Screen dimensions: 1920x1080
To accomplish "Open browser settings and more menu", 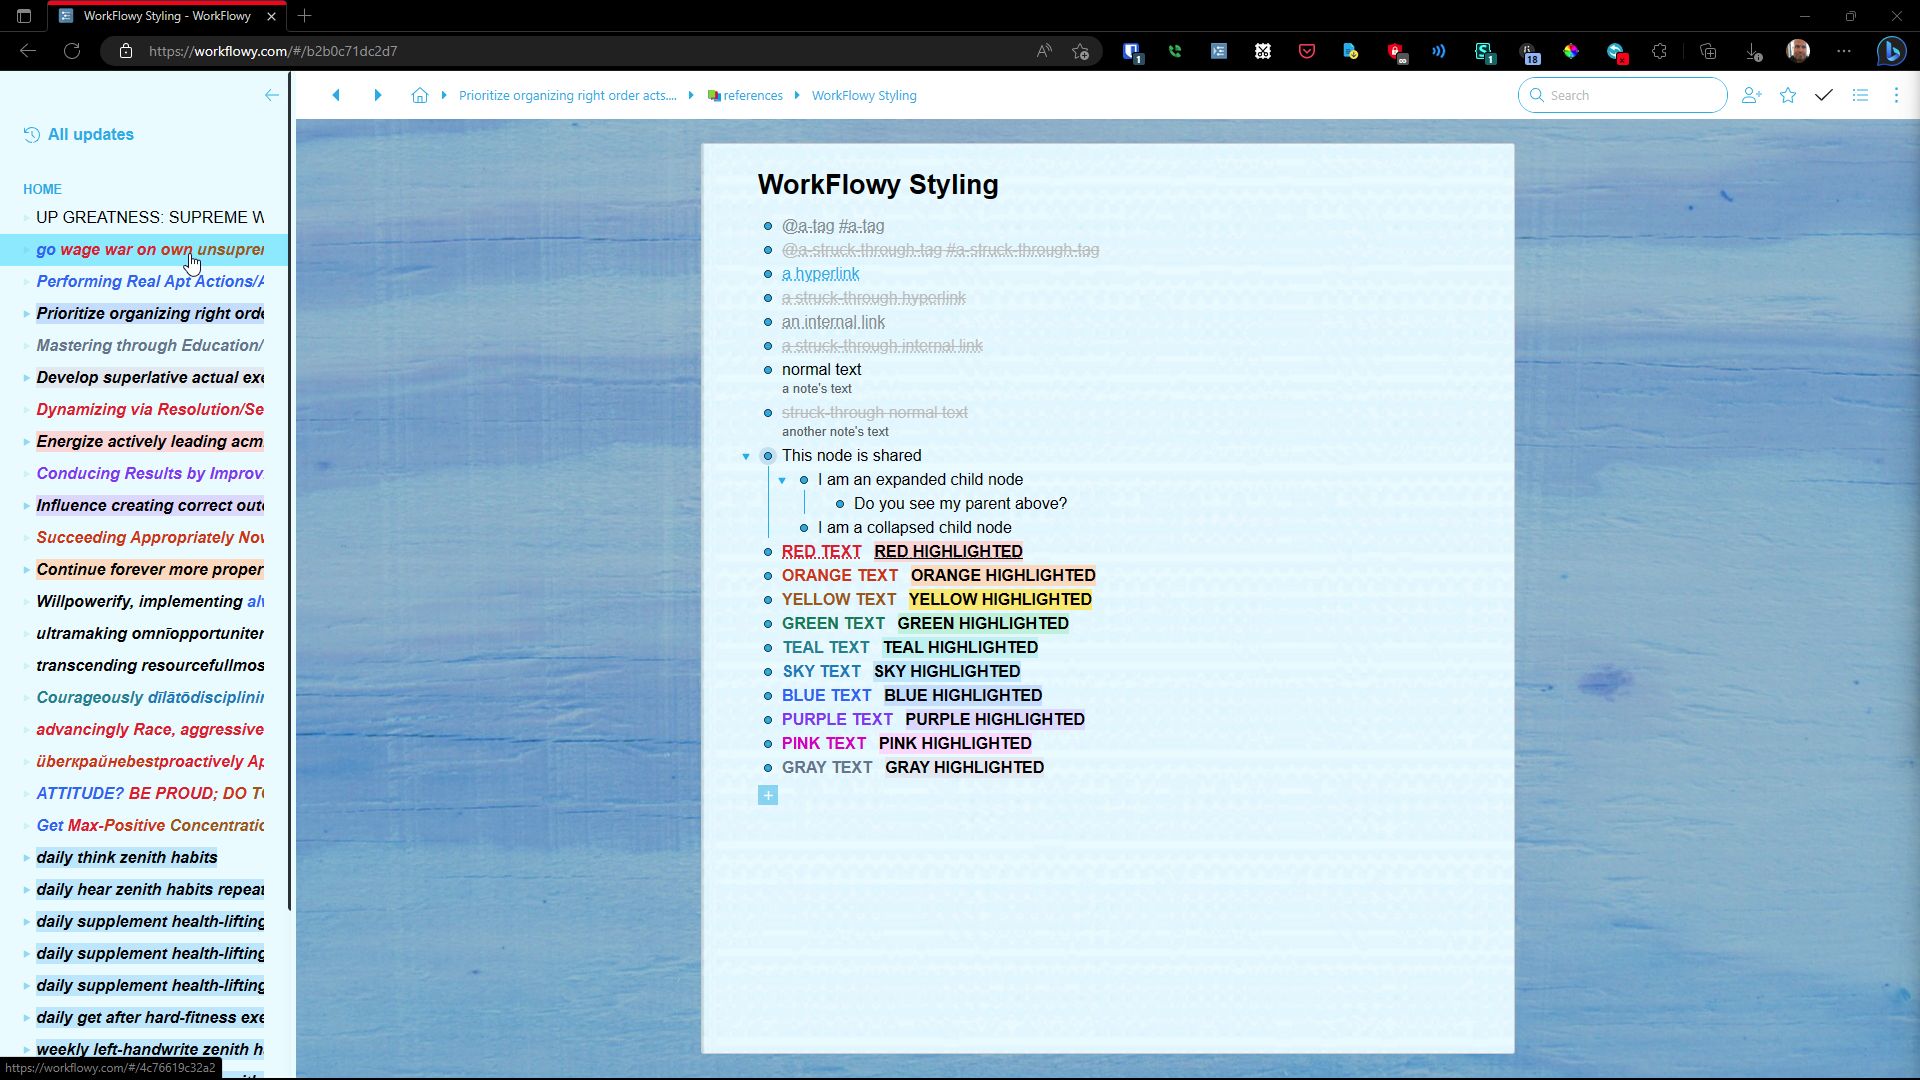I will pyautogui.click(x=1844, y=51).
